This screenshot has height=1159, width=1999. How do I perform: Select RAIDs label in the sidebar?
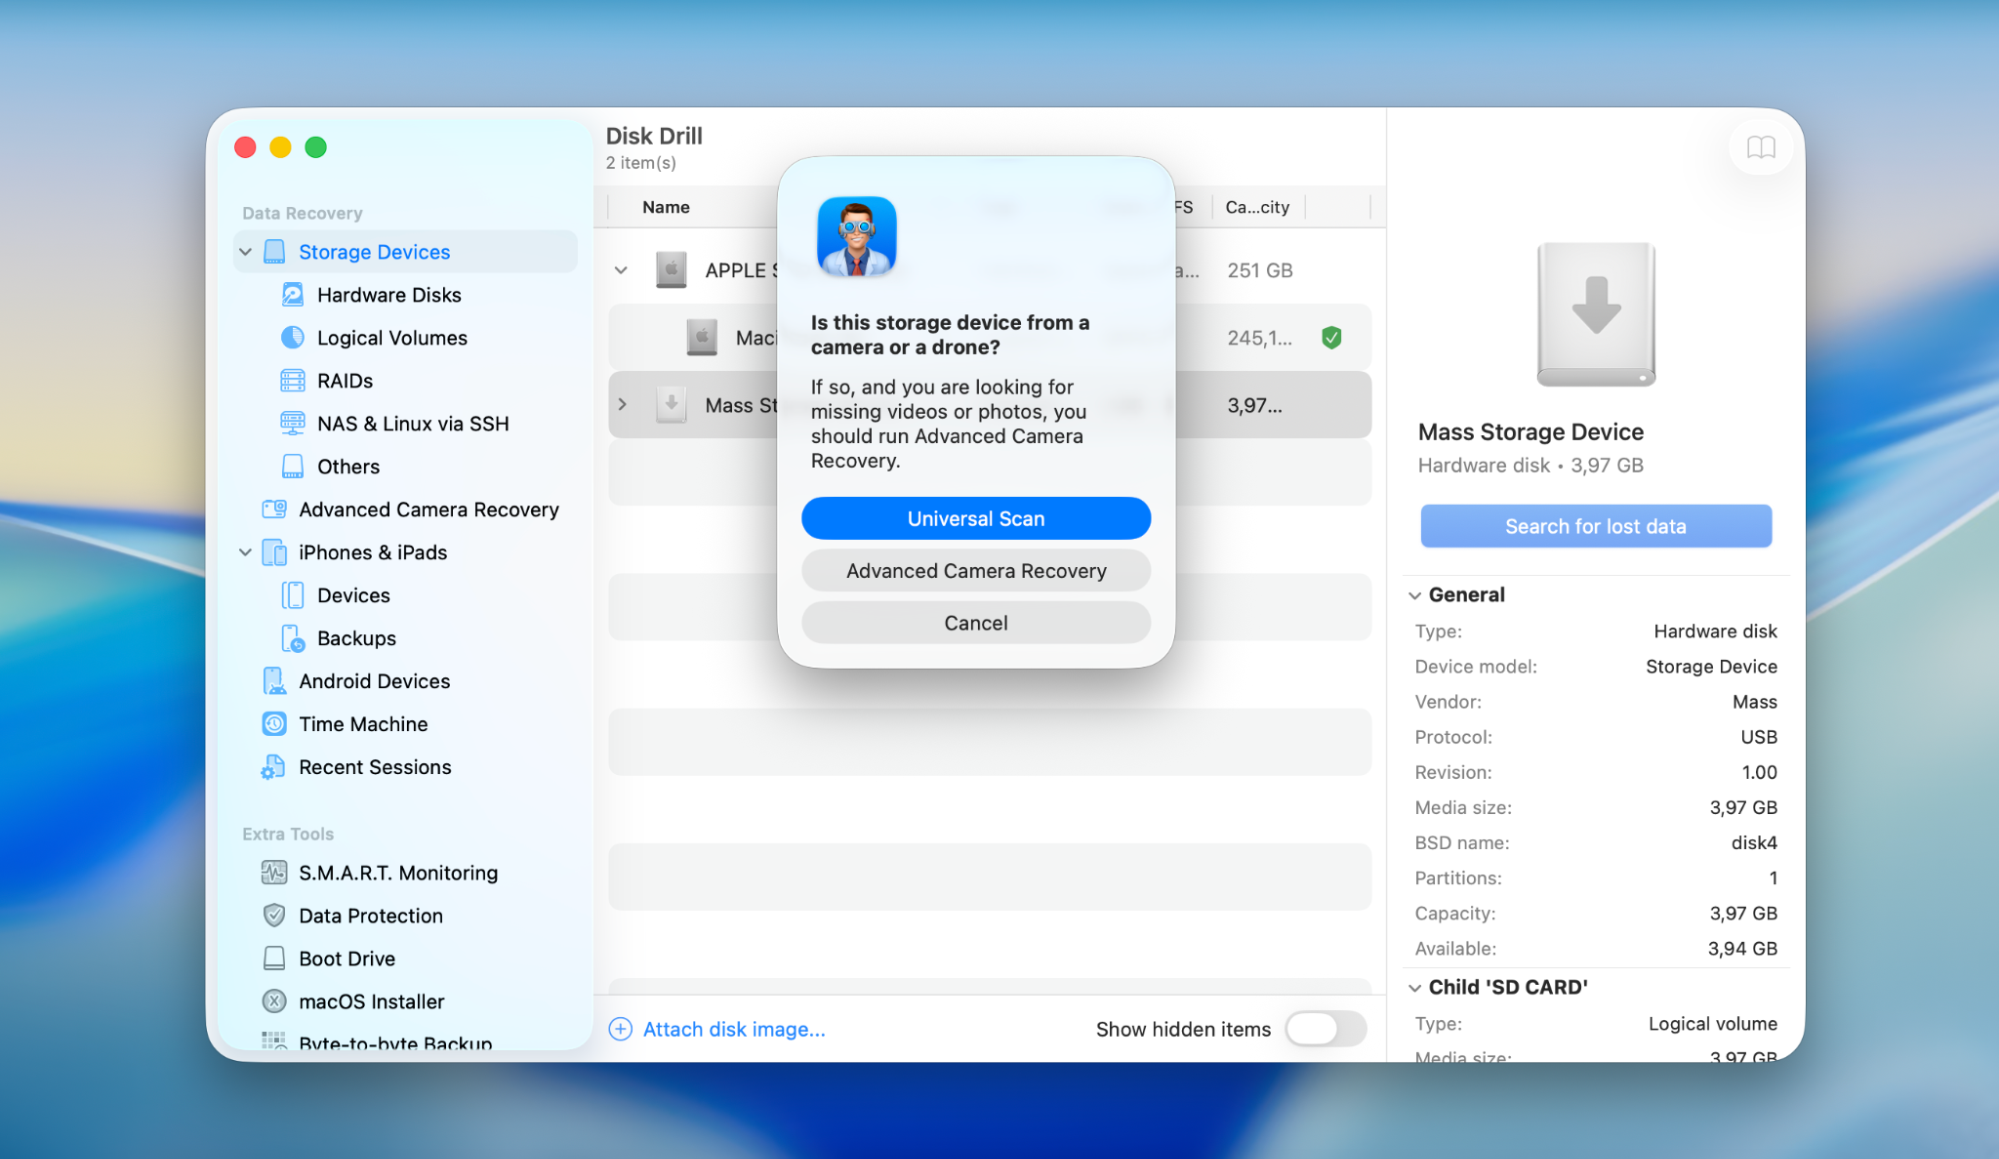tap(345, 381)
